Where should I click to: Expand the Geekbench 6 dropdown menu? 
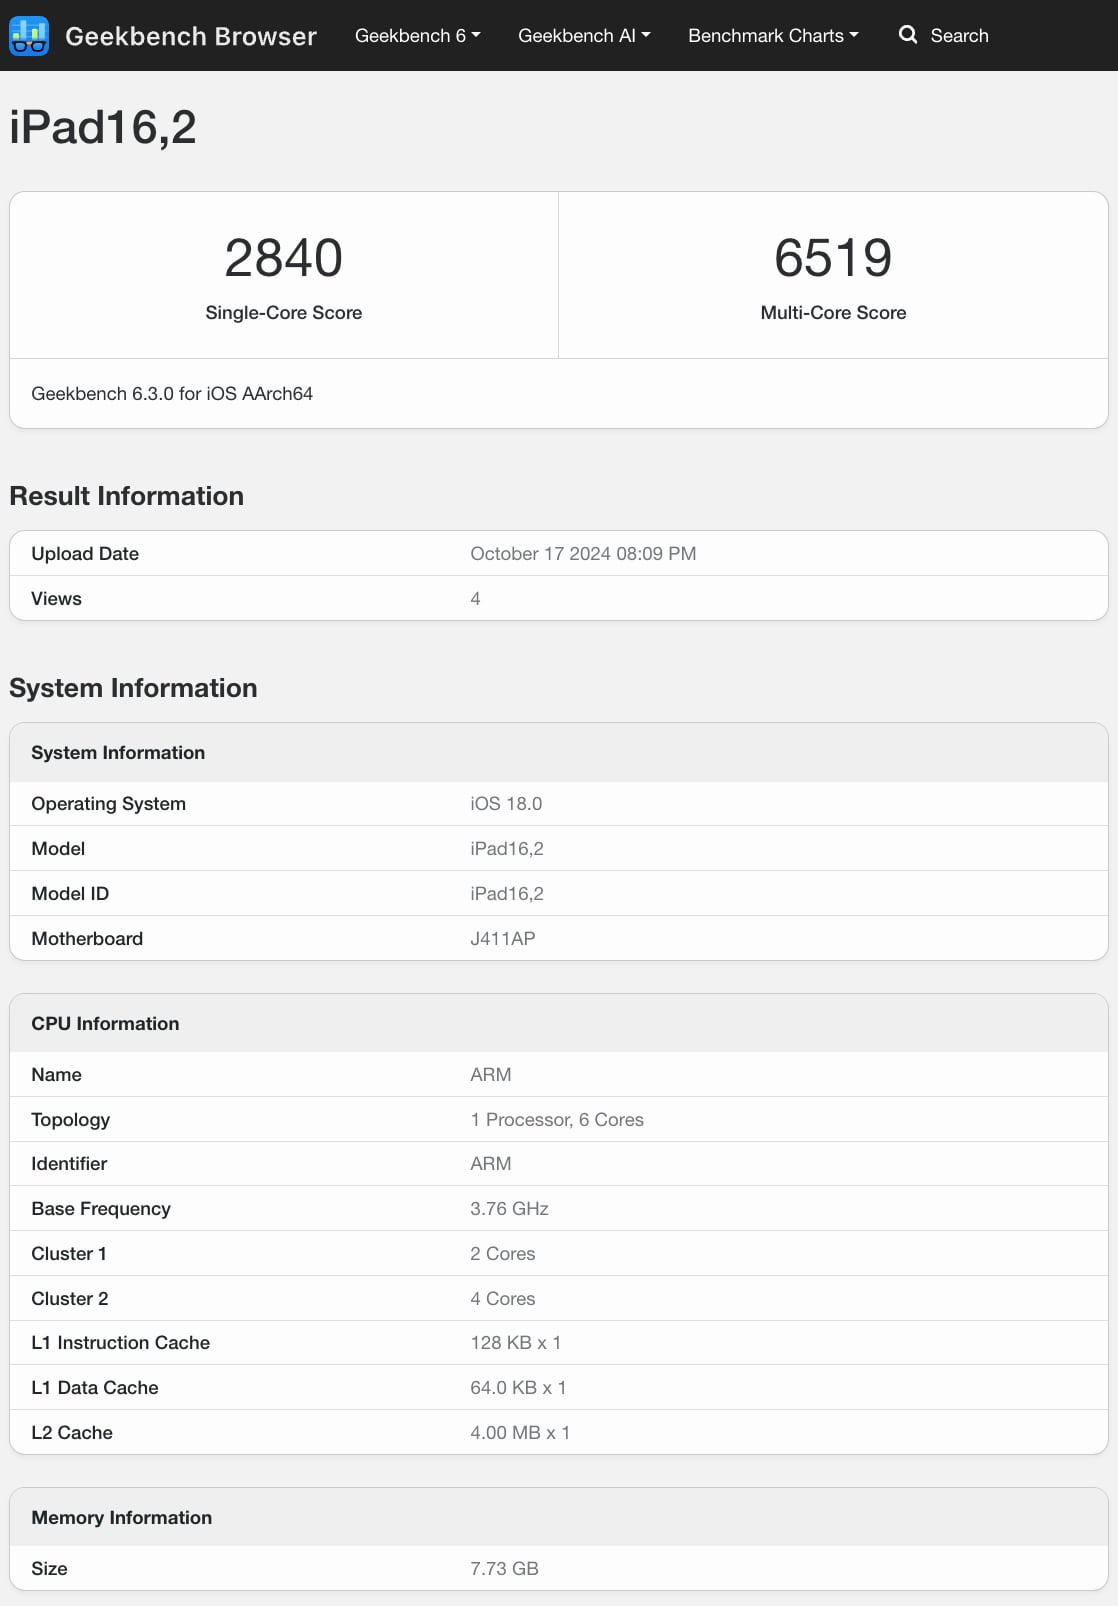click(417, 36)
